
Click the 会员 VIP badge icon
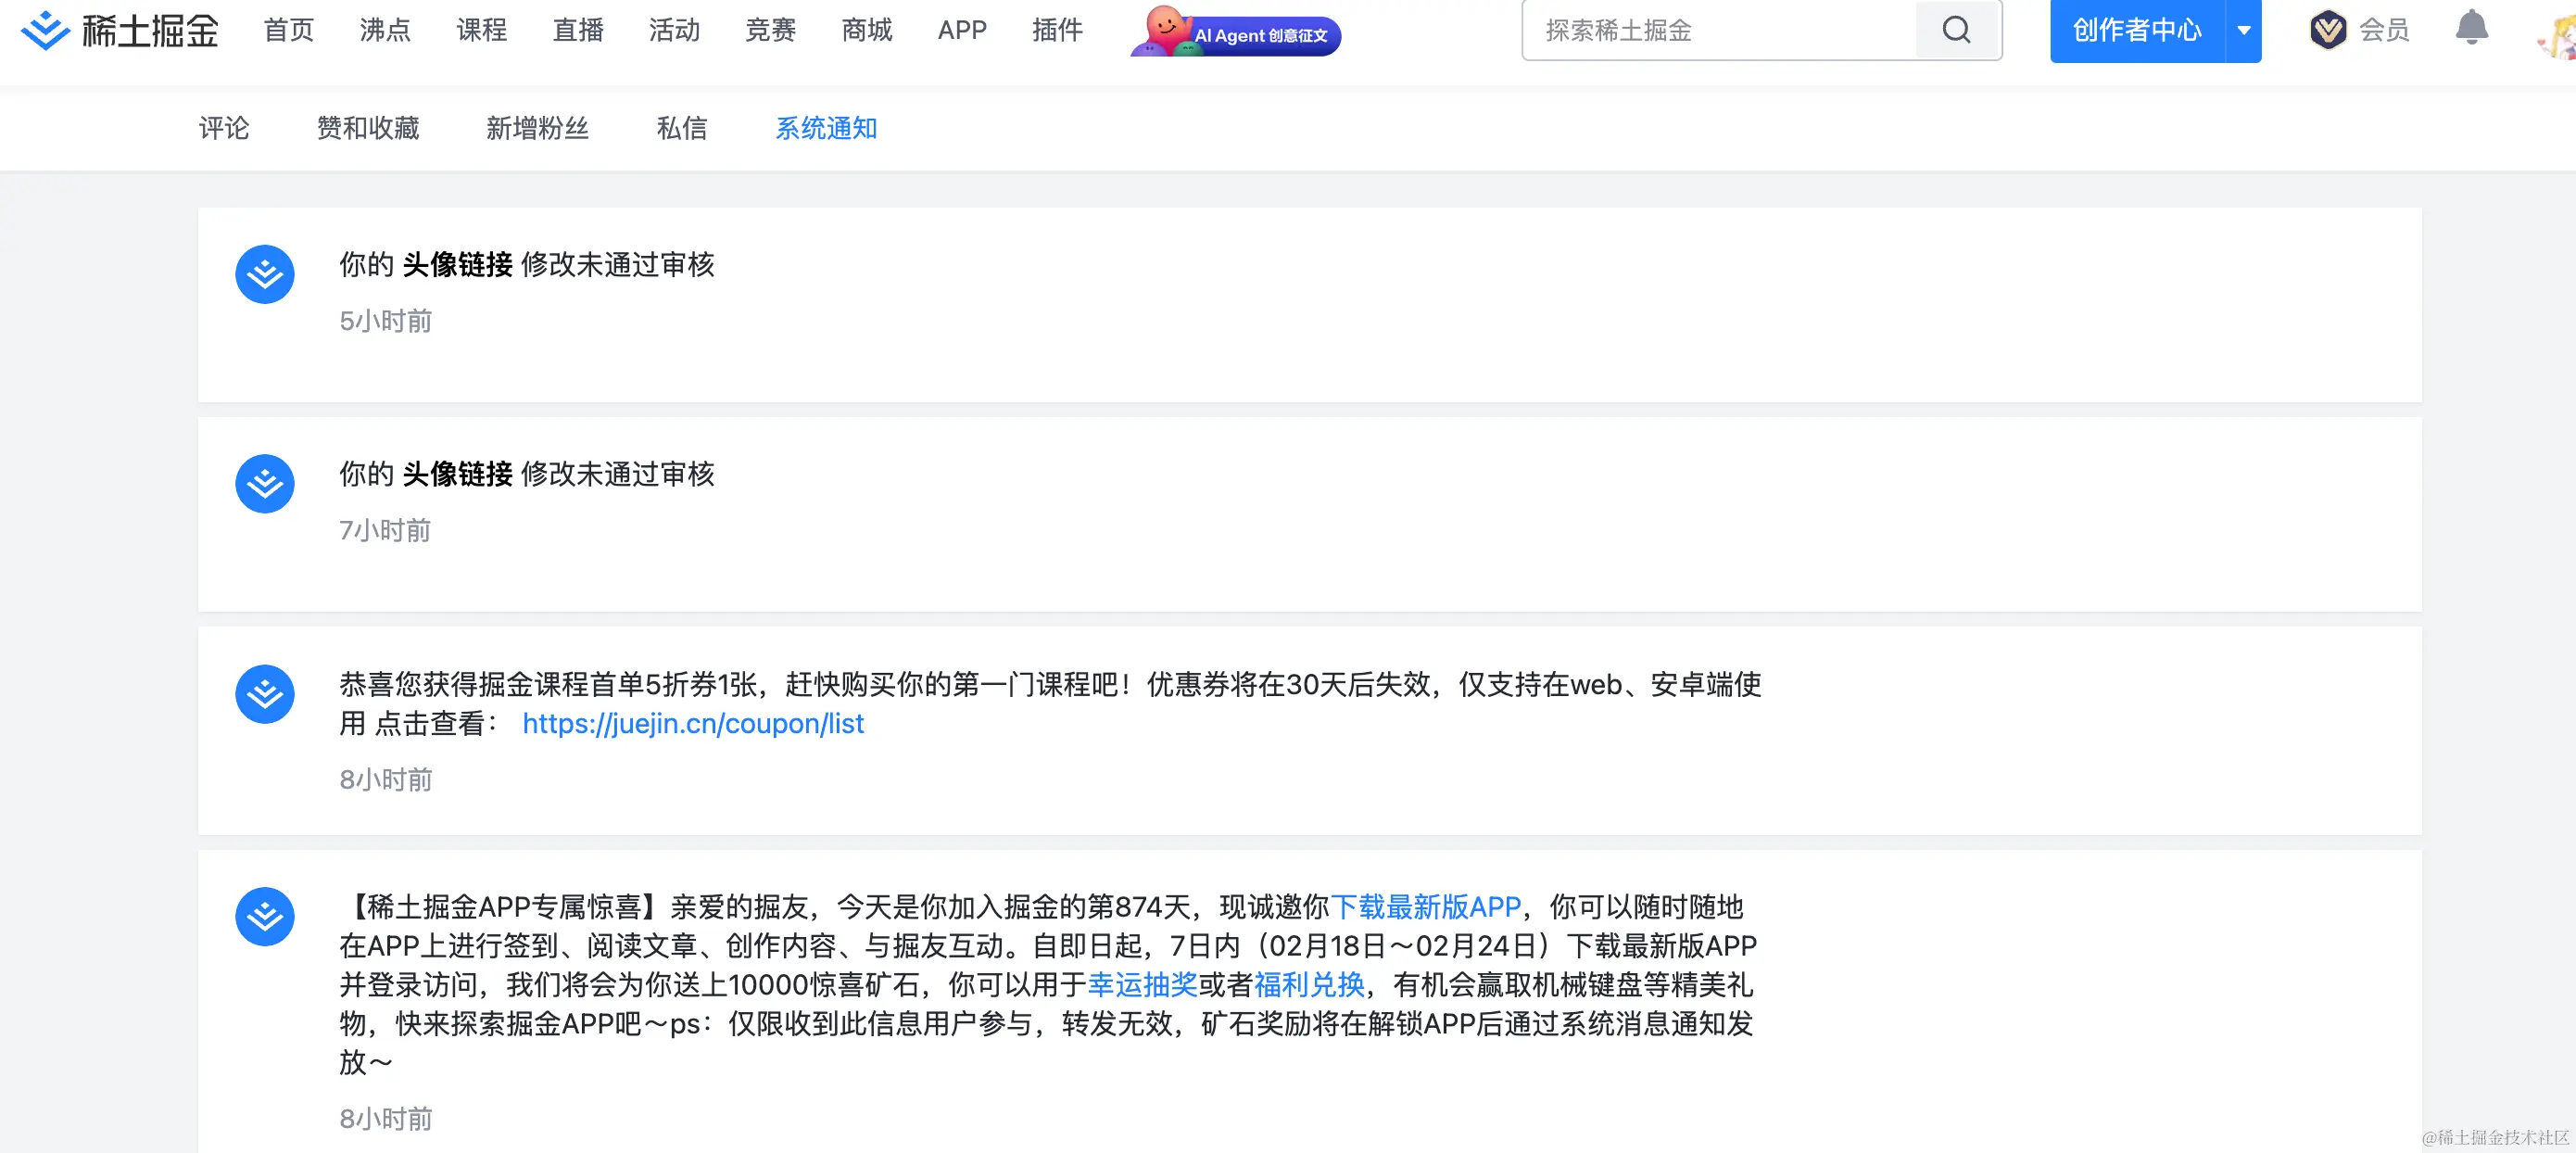[2328, 30]
